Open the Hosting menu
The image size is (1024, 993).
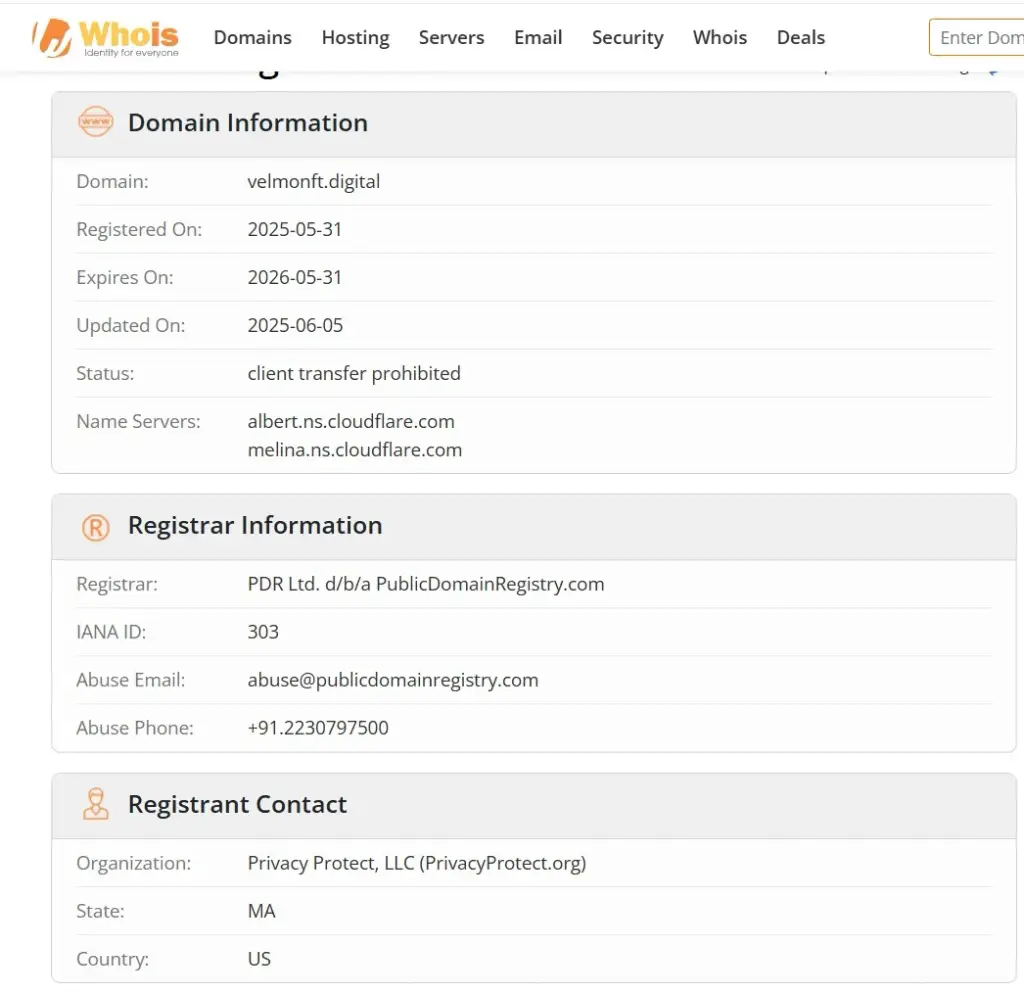click(355, 37)
